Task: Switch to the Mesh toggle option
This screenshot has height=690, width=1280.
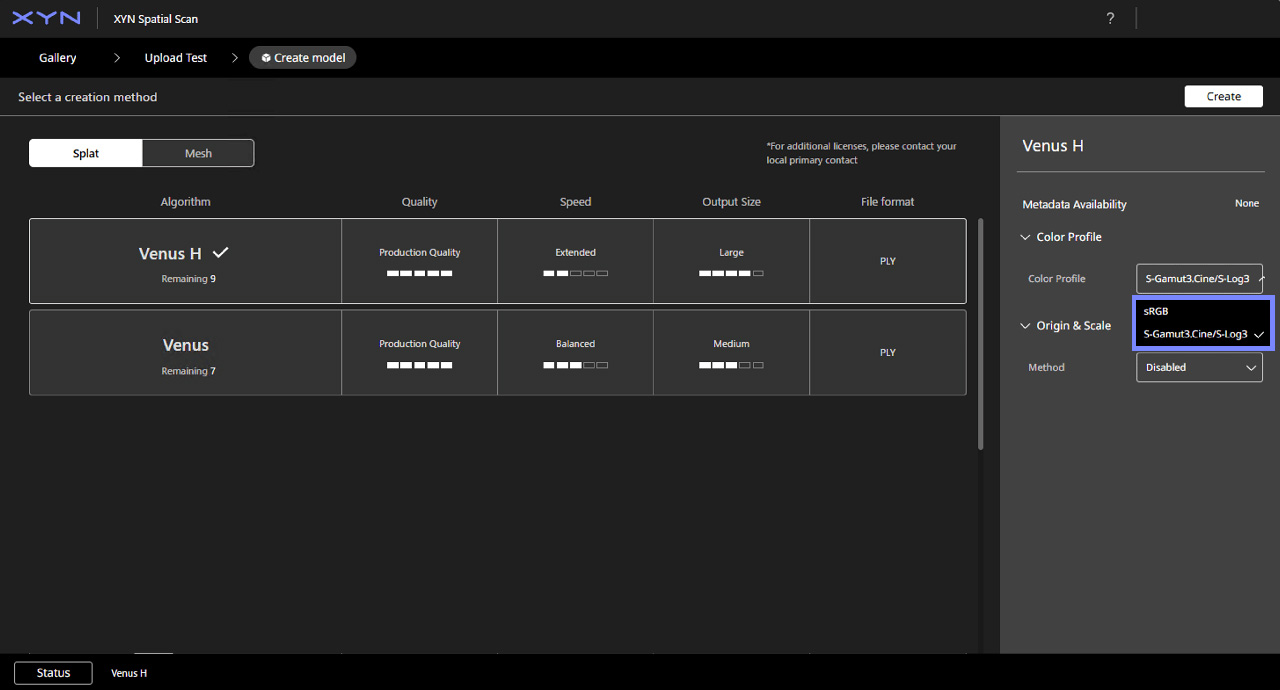Action: point(198,153)
